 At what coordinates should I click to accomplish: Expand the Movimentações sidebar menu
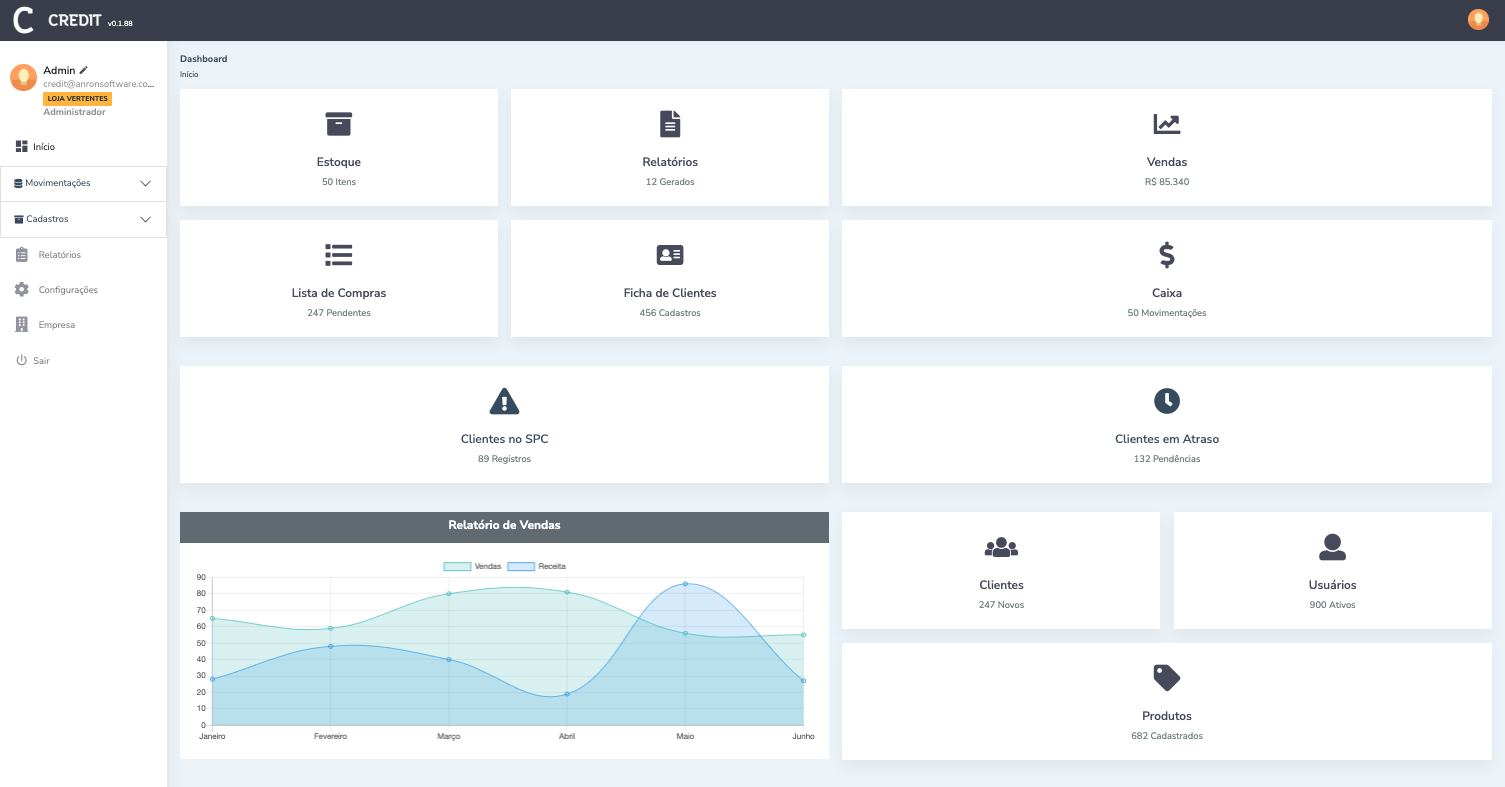click(x=83, y=184)
